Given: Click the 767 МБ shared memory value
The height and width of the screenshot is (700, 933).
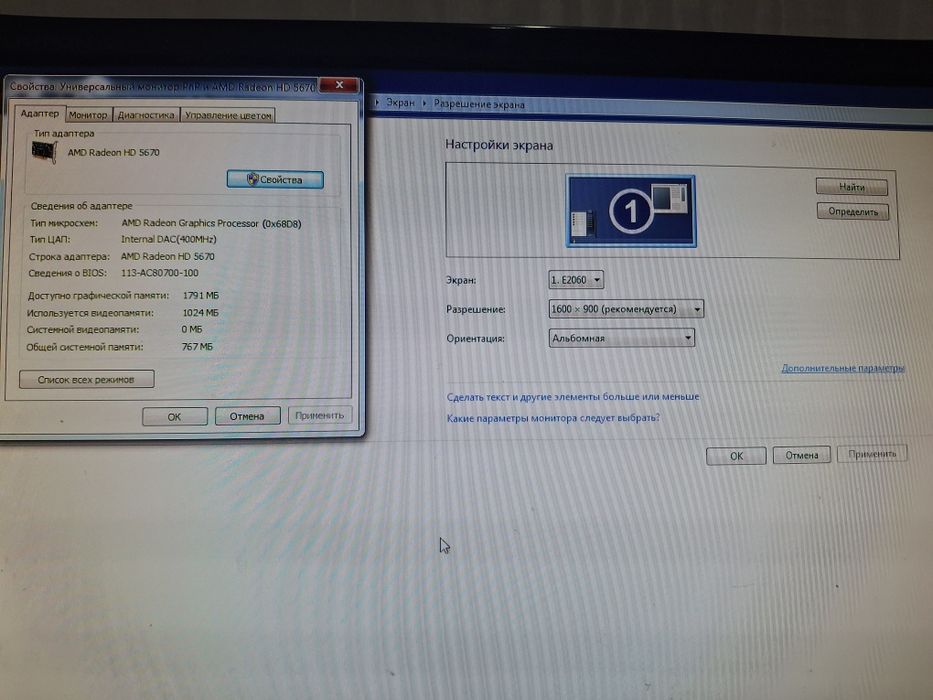Looking at the screenshot, I should click(197, 346).
